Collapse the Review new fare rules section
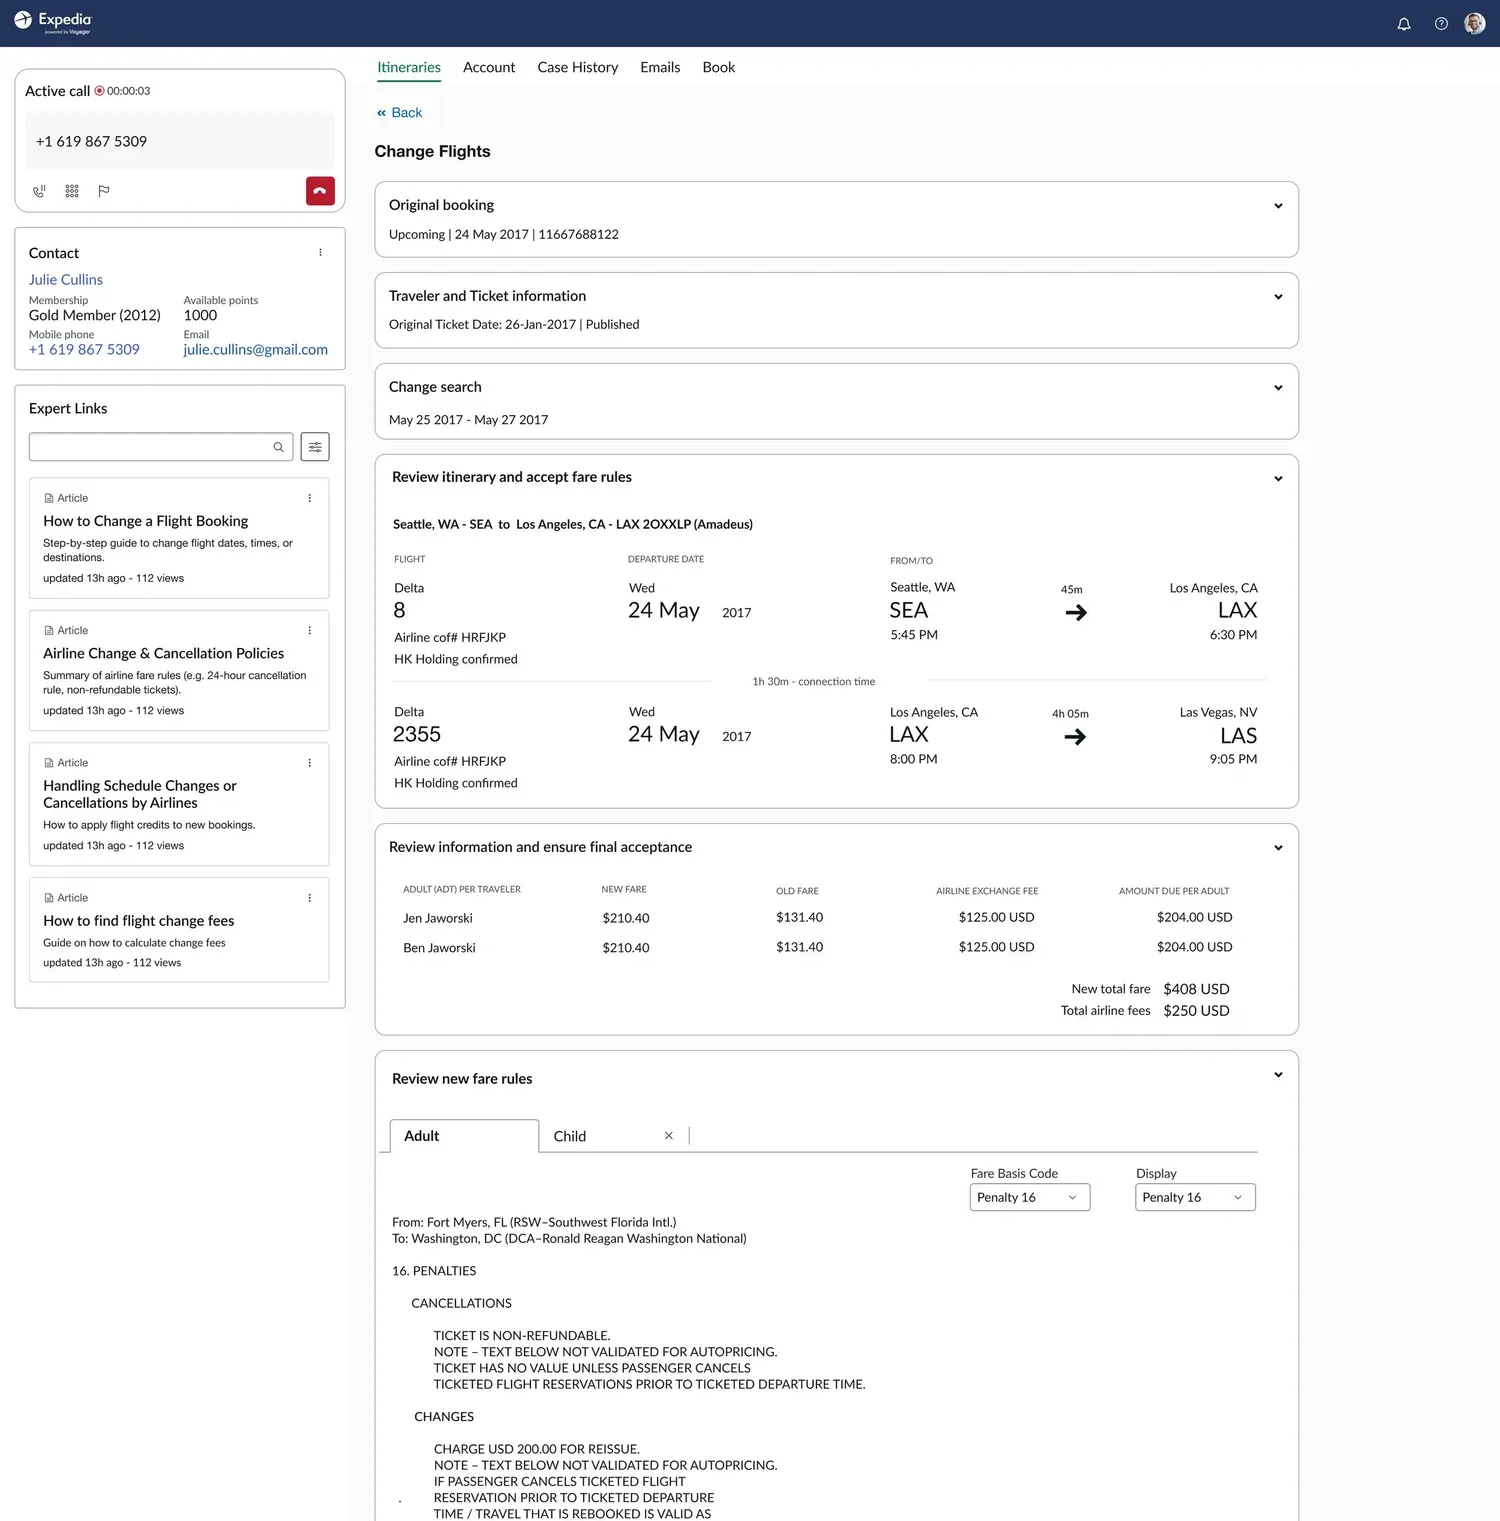This screenshot has width=1500, height=1521. pyautogui.click(x=1278, y=1075)
